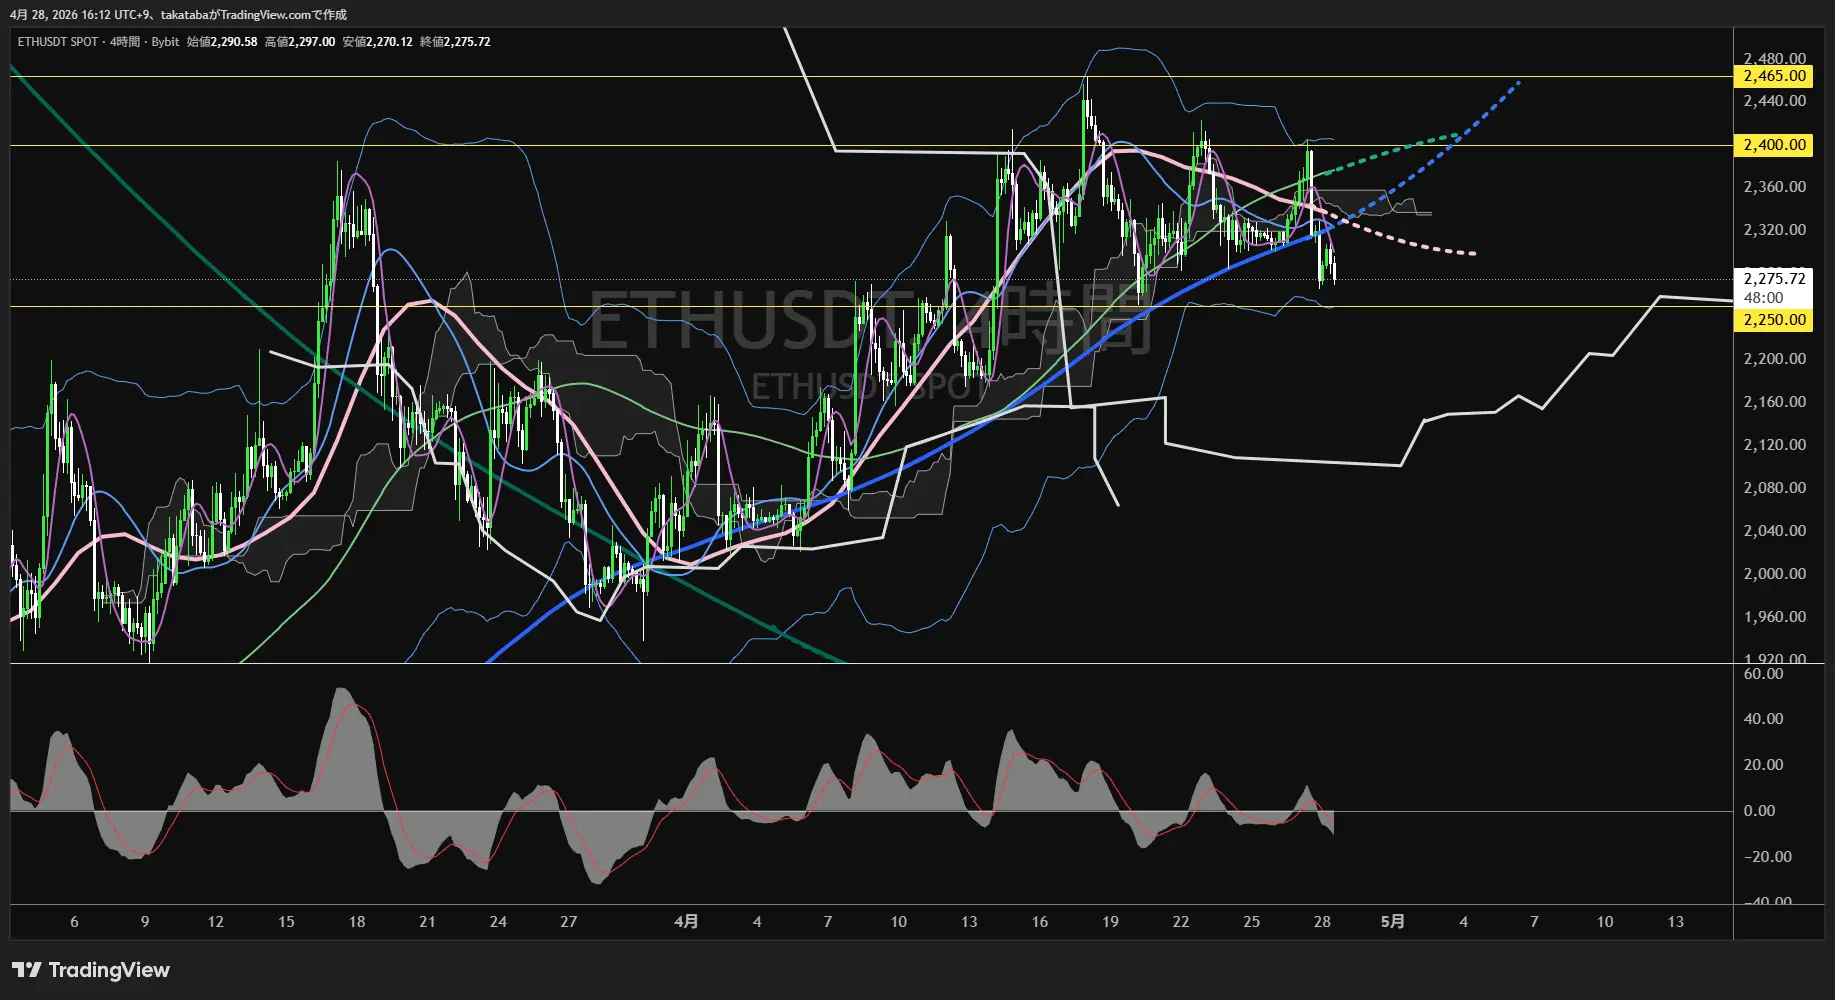Click date 18 on the time axis
The height and width of the screenshot is (1000, 1835).
pyautogui.click(x=357, y=922)
